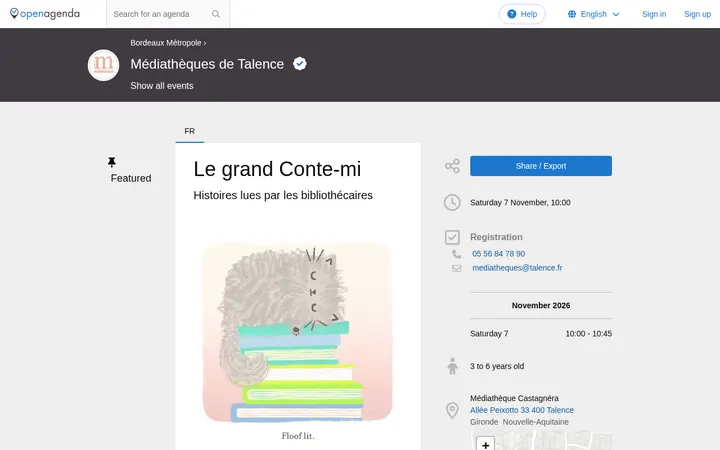
Task: Click Saturday 7 November, 10:00 text
Action: [x=520, y=202]
